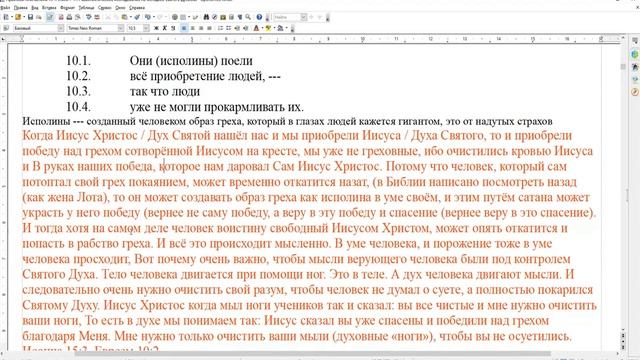
Task: Select the Format Paintbrush icon
Action: point(137,17)
